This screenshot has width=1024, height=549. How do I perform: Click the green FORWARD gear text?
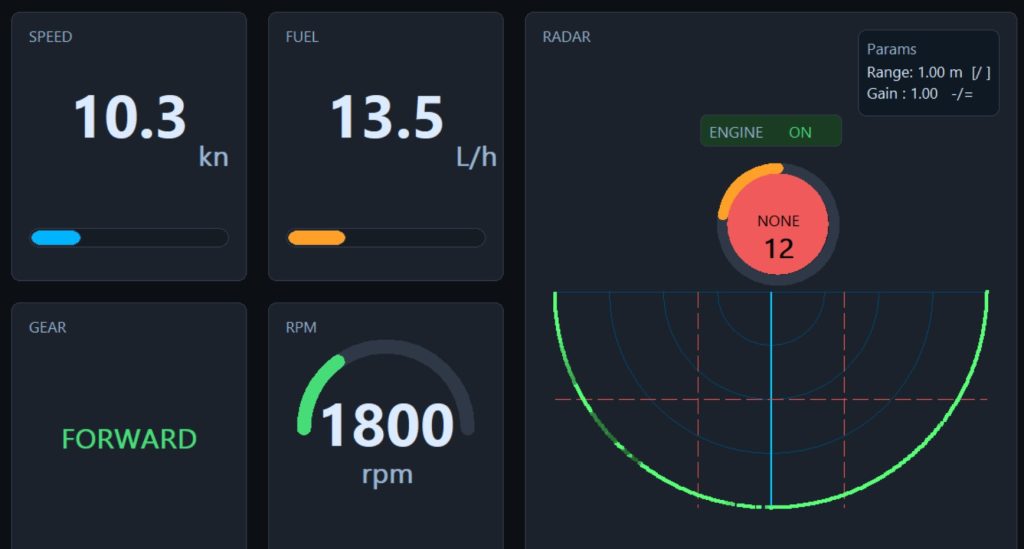pyautogui.click(x=129, y=439)
